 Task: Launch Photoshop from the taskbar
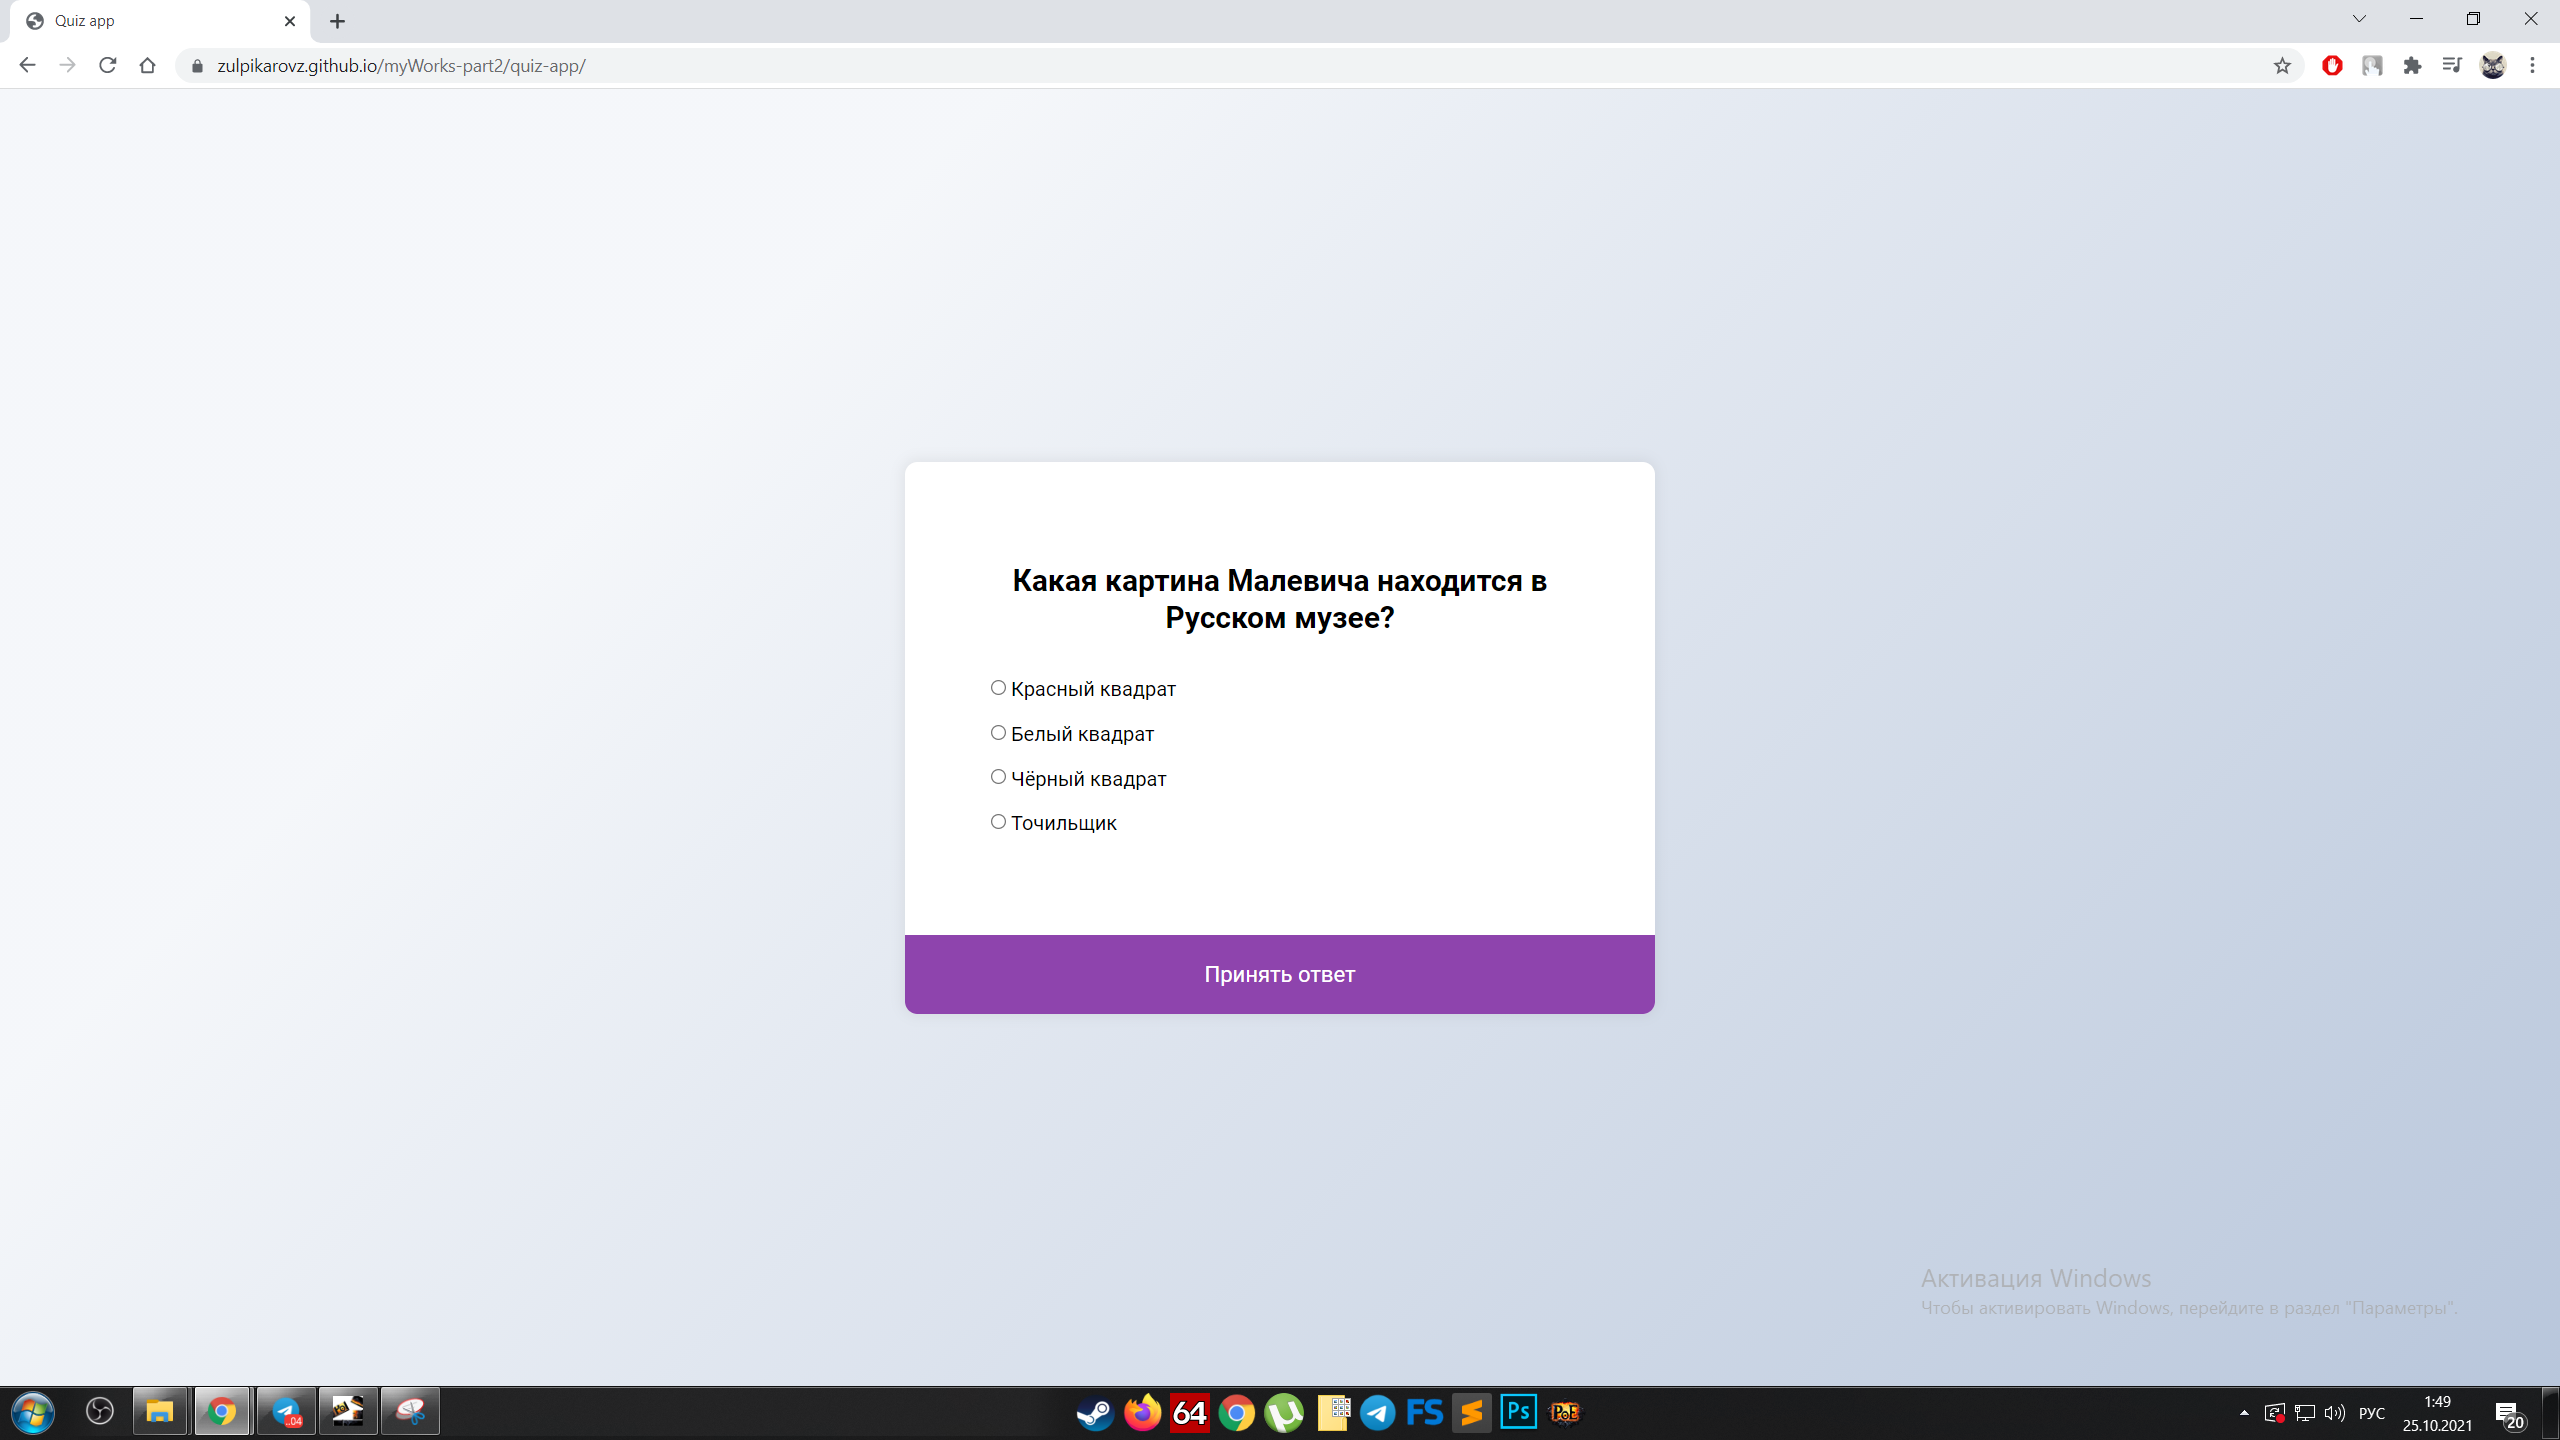[1518, 1412]
